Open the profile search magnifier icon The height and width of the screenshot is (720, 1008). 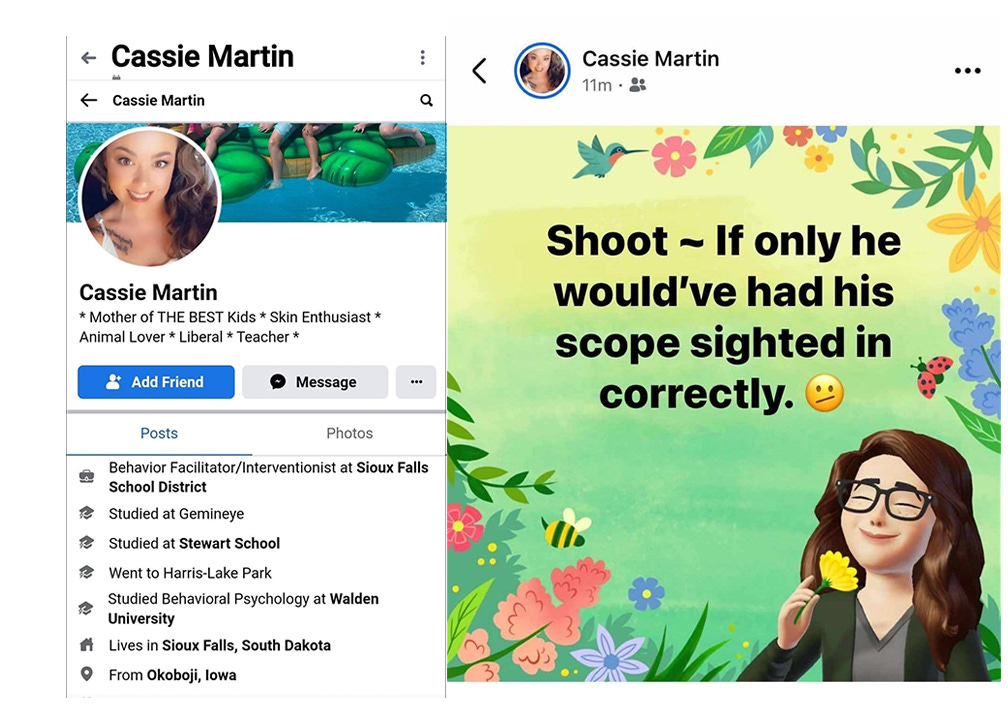point(426,100)
